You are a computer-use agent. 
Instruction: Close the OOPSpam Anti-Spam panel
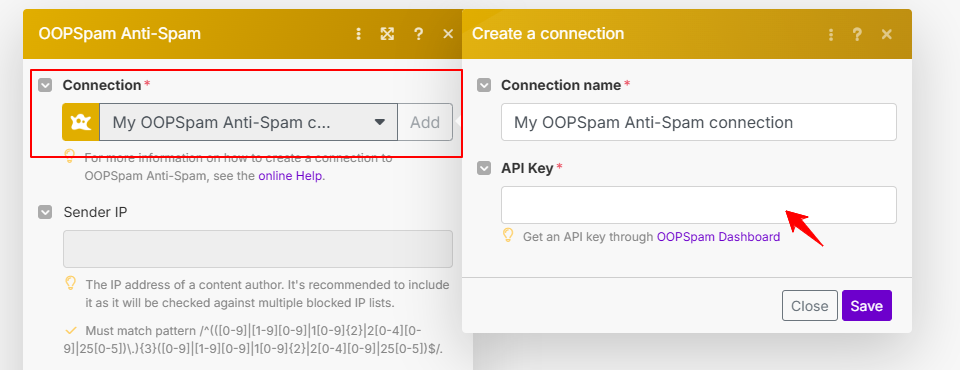(448, 34)
